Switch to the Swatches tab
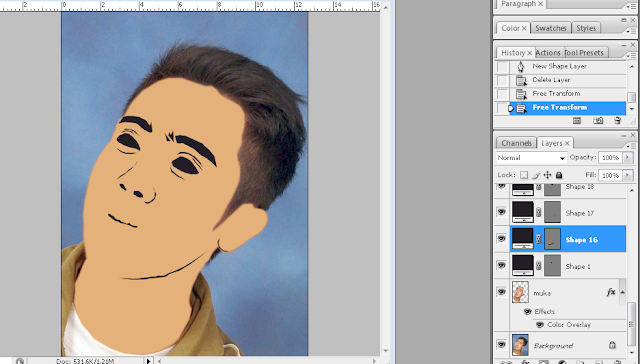This screenshot has height=364, width=640. [551, 28]
